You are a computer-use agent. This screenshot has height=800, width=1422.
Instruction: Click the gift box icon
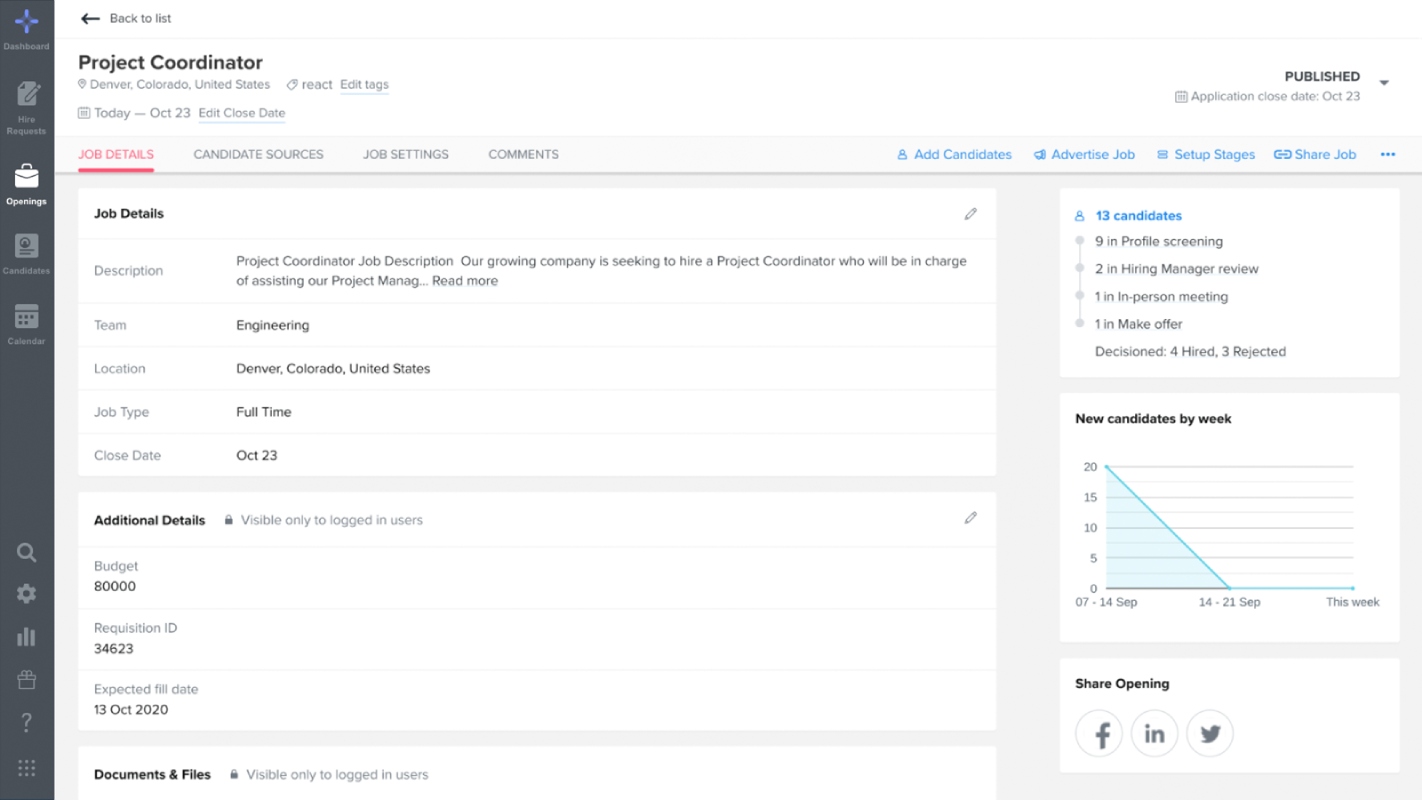[27, 680]
